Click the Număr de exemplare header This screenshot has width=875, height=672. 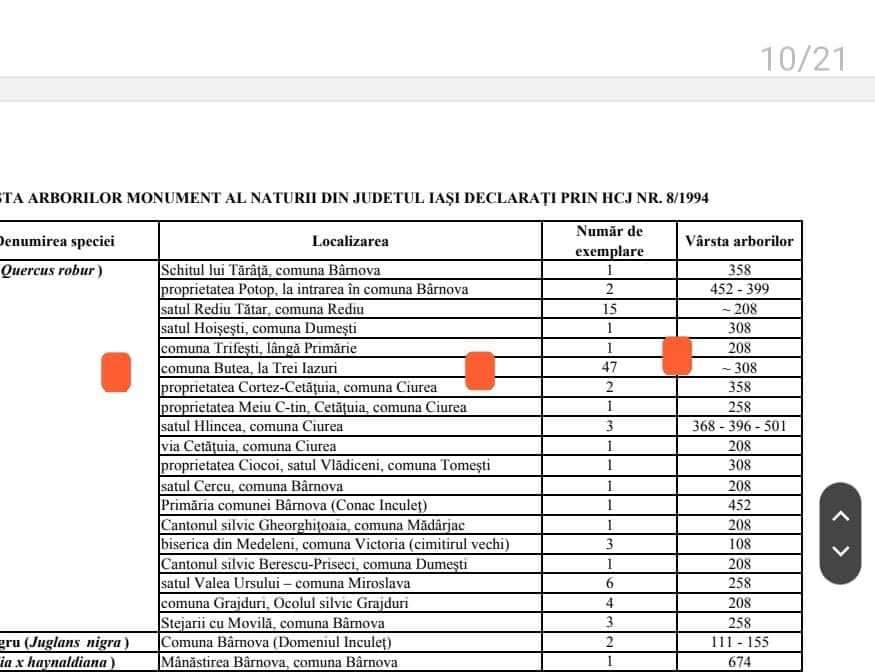609,241
